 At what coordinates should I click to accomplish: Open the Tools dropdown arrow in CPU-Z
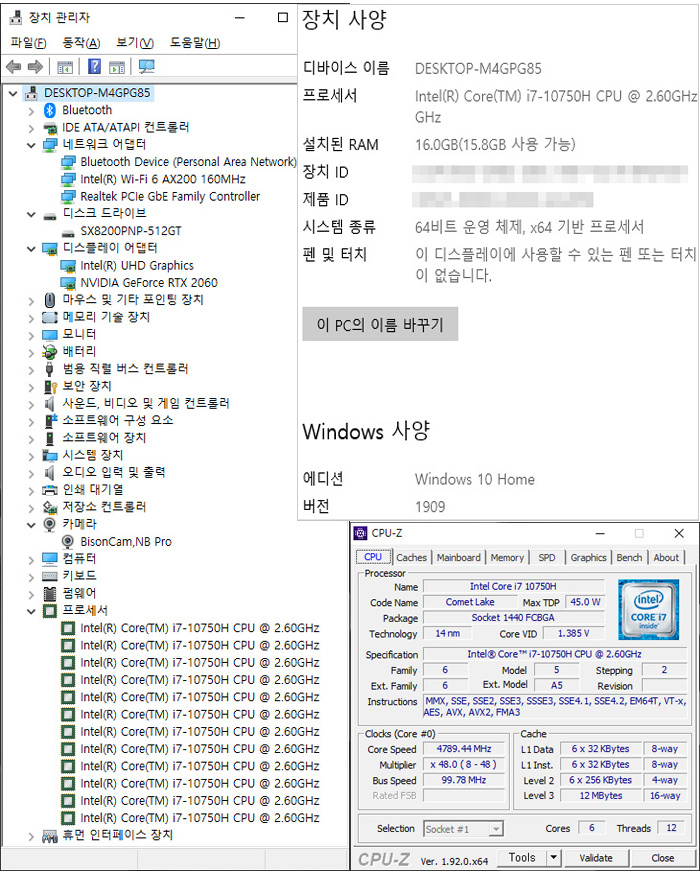(x=553, y=857)
